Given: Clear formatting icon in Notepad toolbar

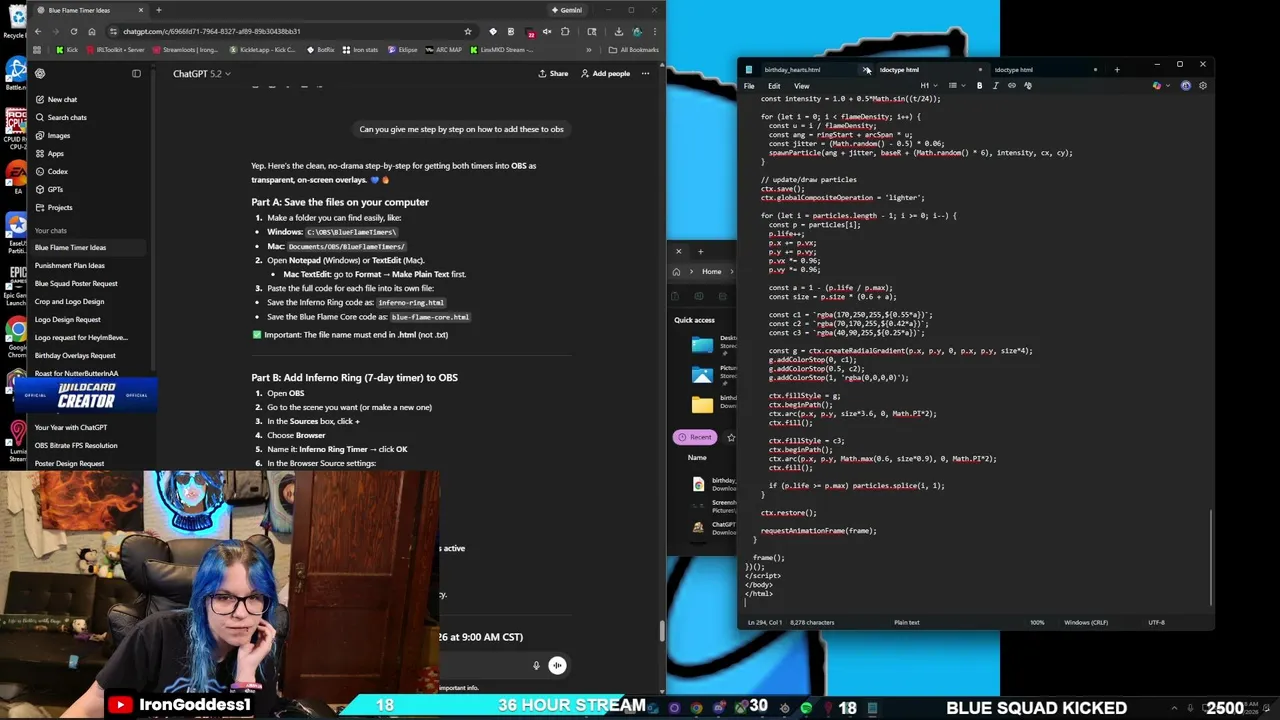Looking at the screenshot, I should [1028, 86].
